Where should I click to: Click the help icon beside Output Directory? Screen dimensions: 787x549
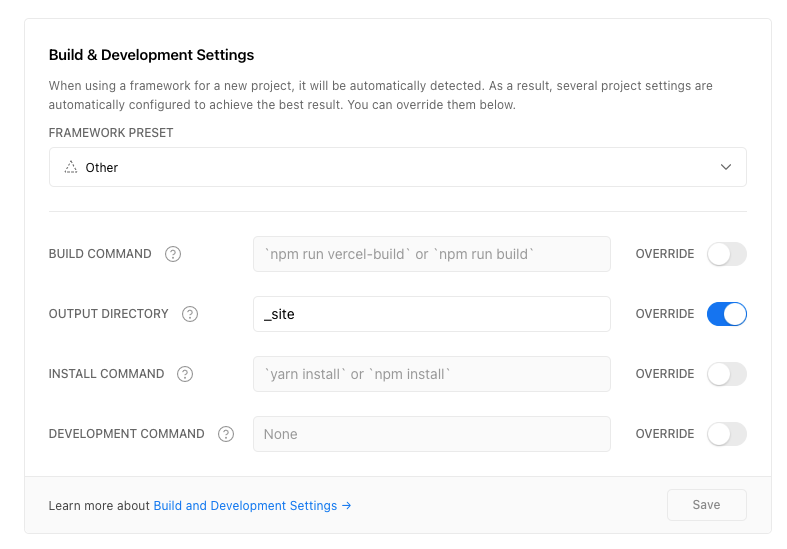[190, 314]
